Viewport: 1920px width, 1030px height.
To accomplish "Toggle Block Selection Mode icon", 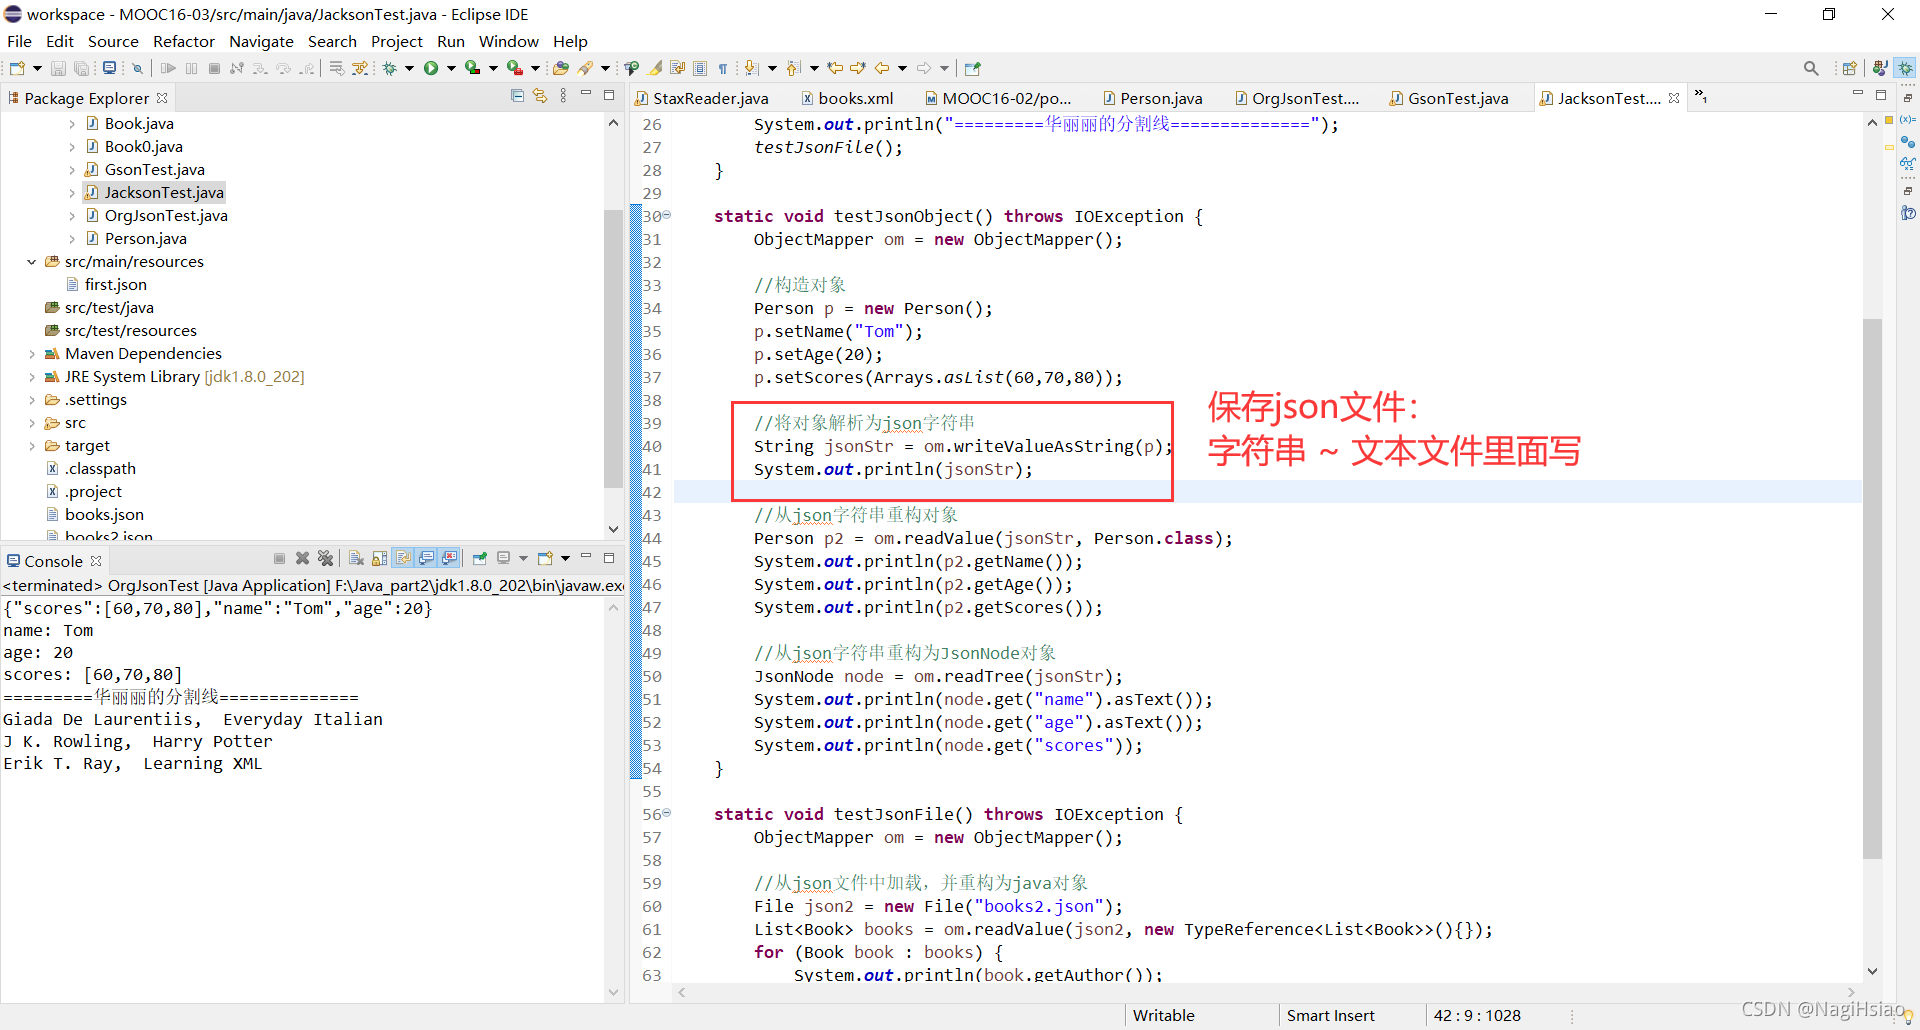I will tap(700, 68).
